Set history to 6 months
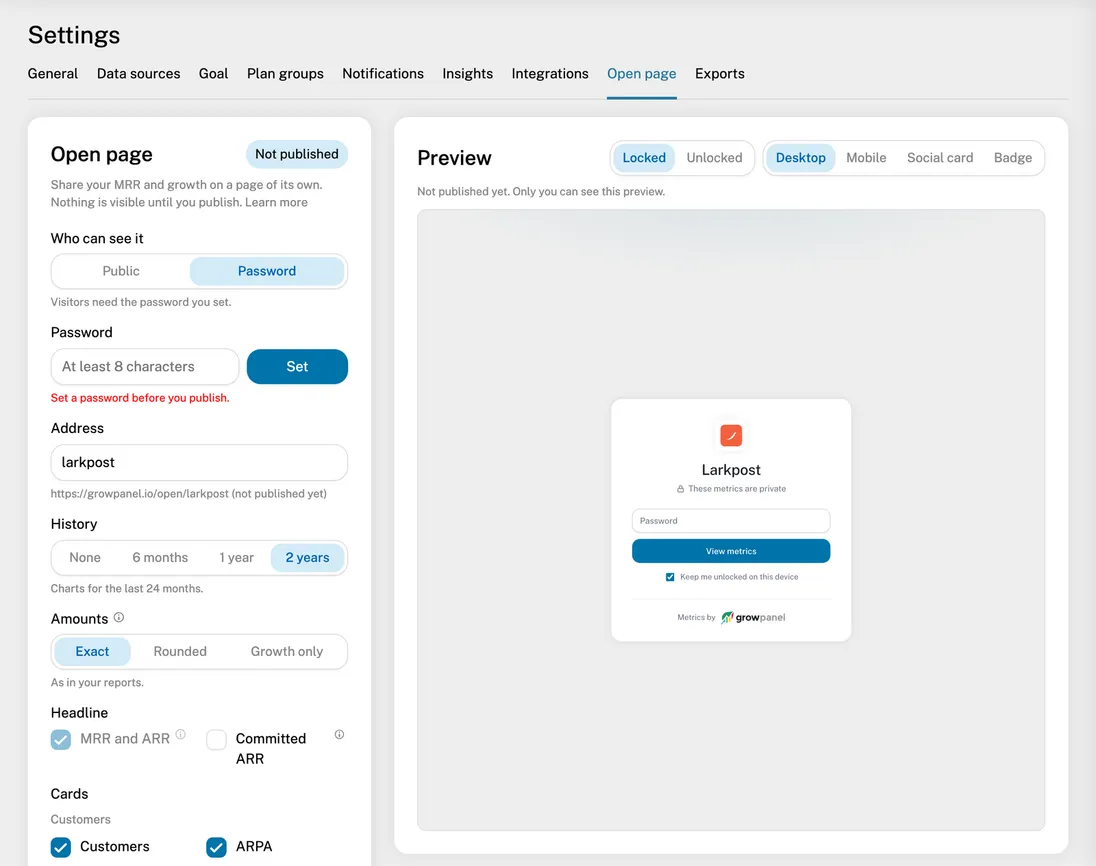 tap(160, 558)
